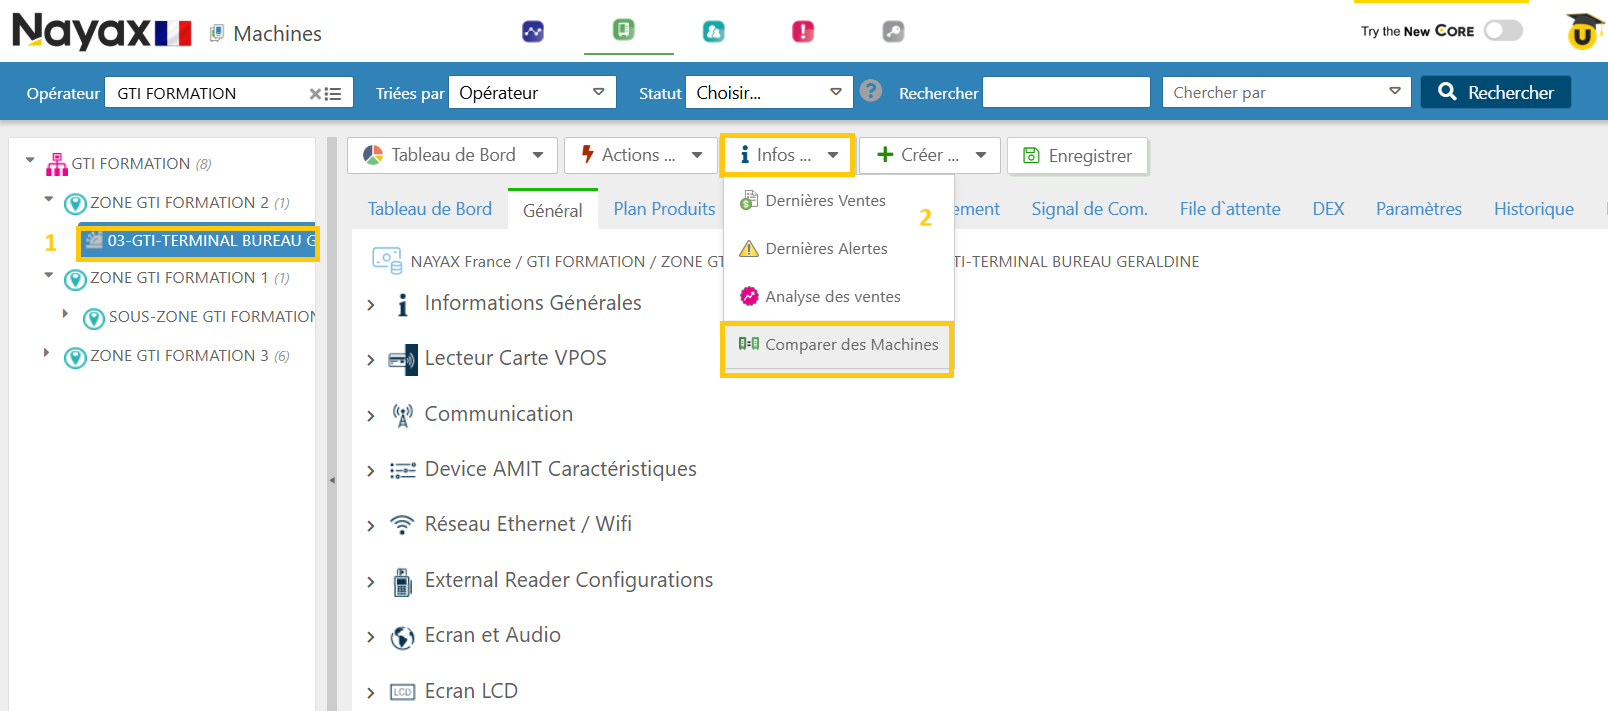Toggle the Try the New Core switch
This screenshot has width=1608, height=711.
click(1503, 30)
